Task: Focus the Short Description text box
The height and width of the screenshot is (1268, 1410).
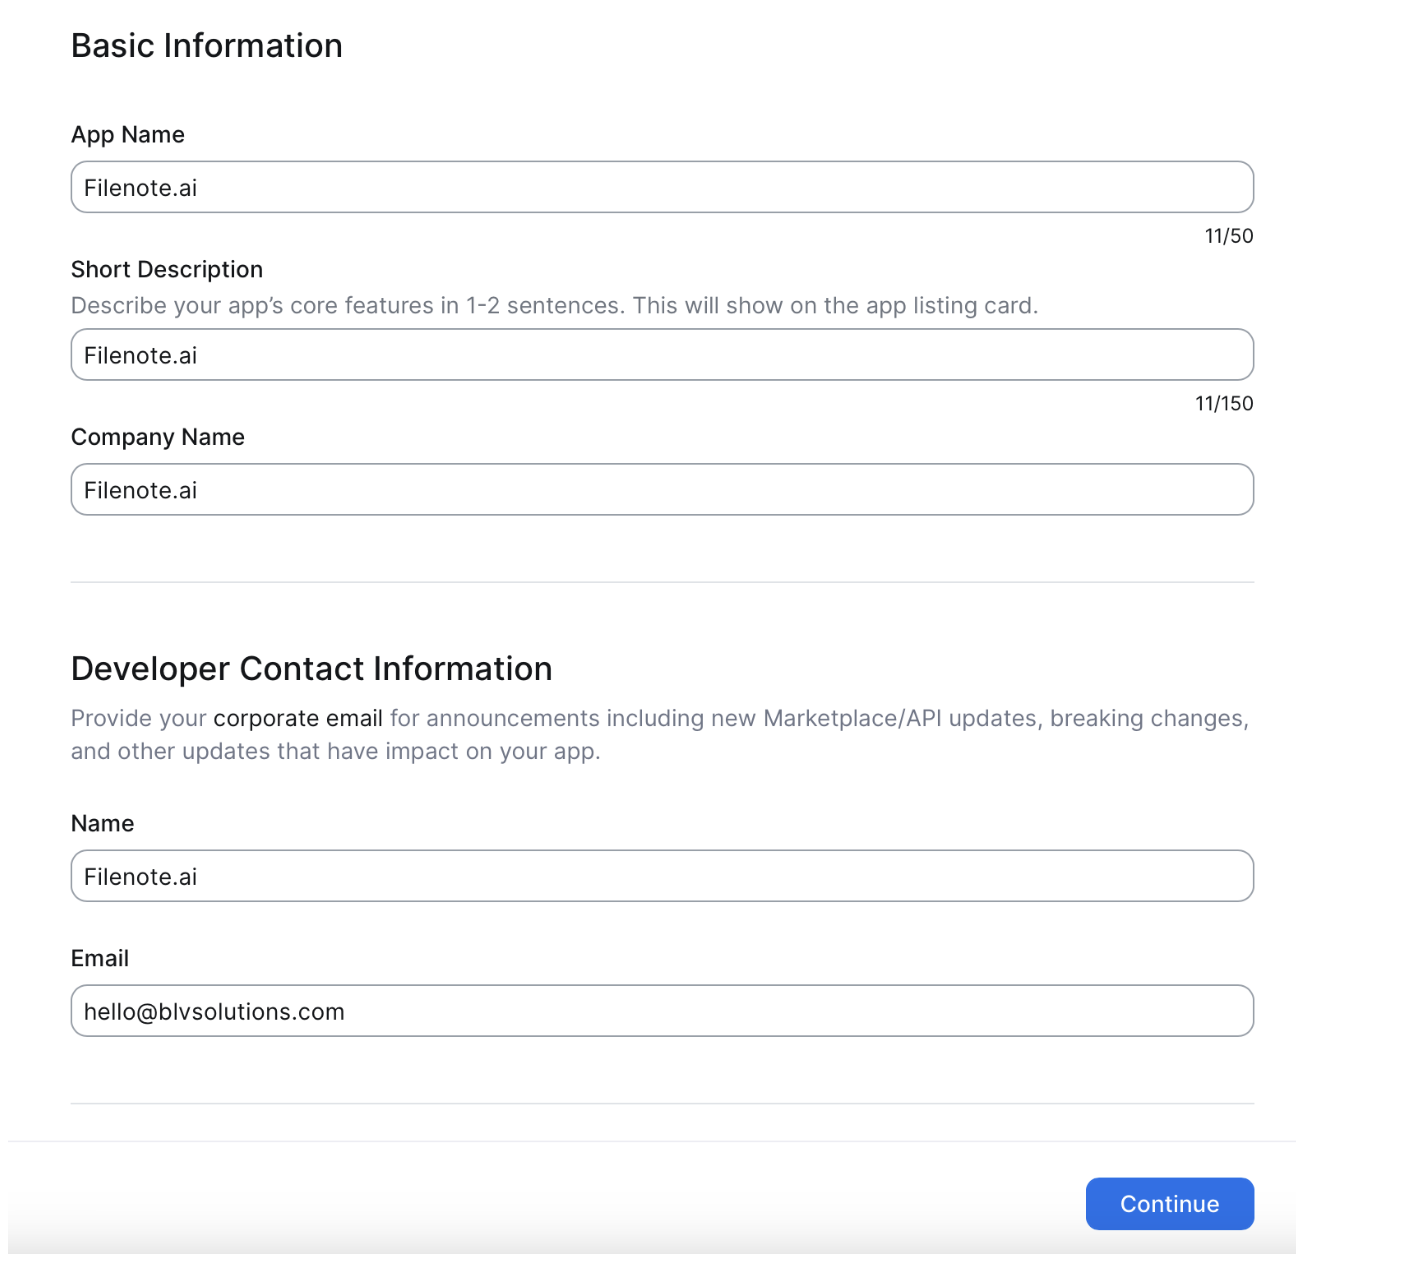Action: [x=661, y=355]
